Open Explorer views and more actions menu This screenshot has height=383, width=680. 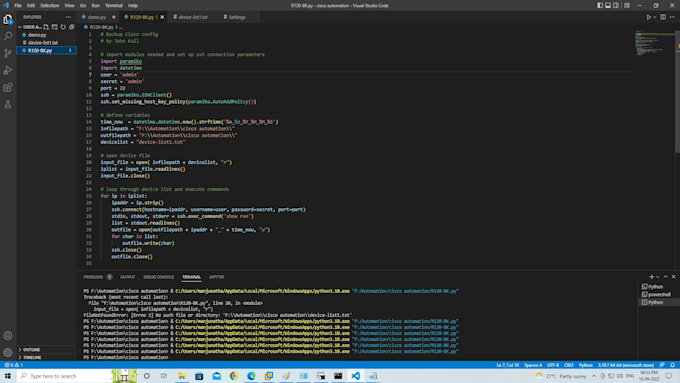pos(69,17)
